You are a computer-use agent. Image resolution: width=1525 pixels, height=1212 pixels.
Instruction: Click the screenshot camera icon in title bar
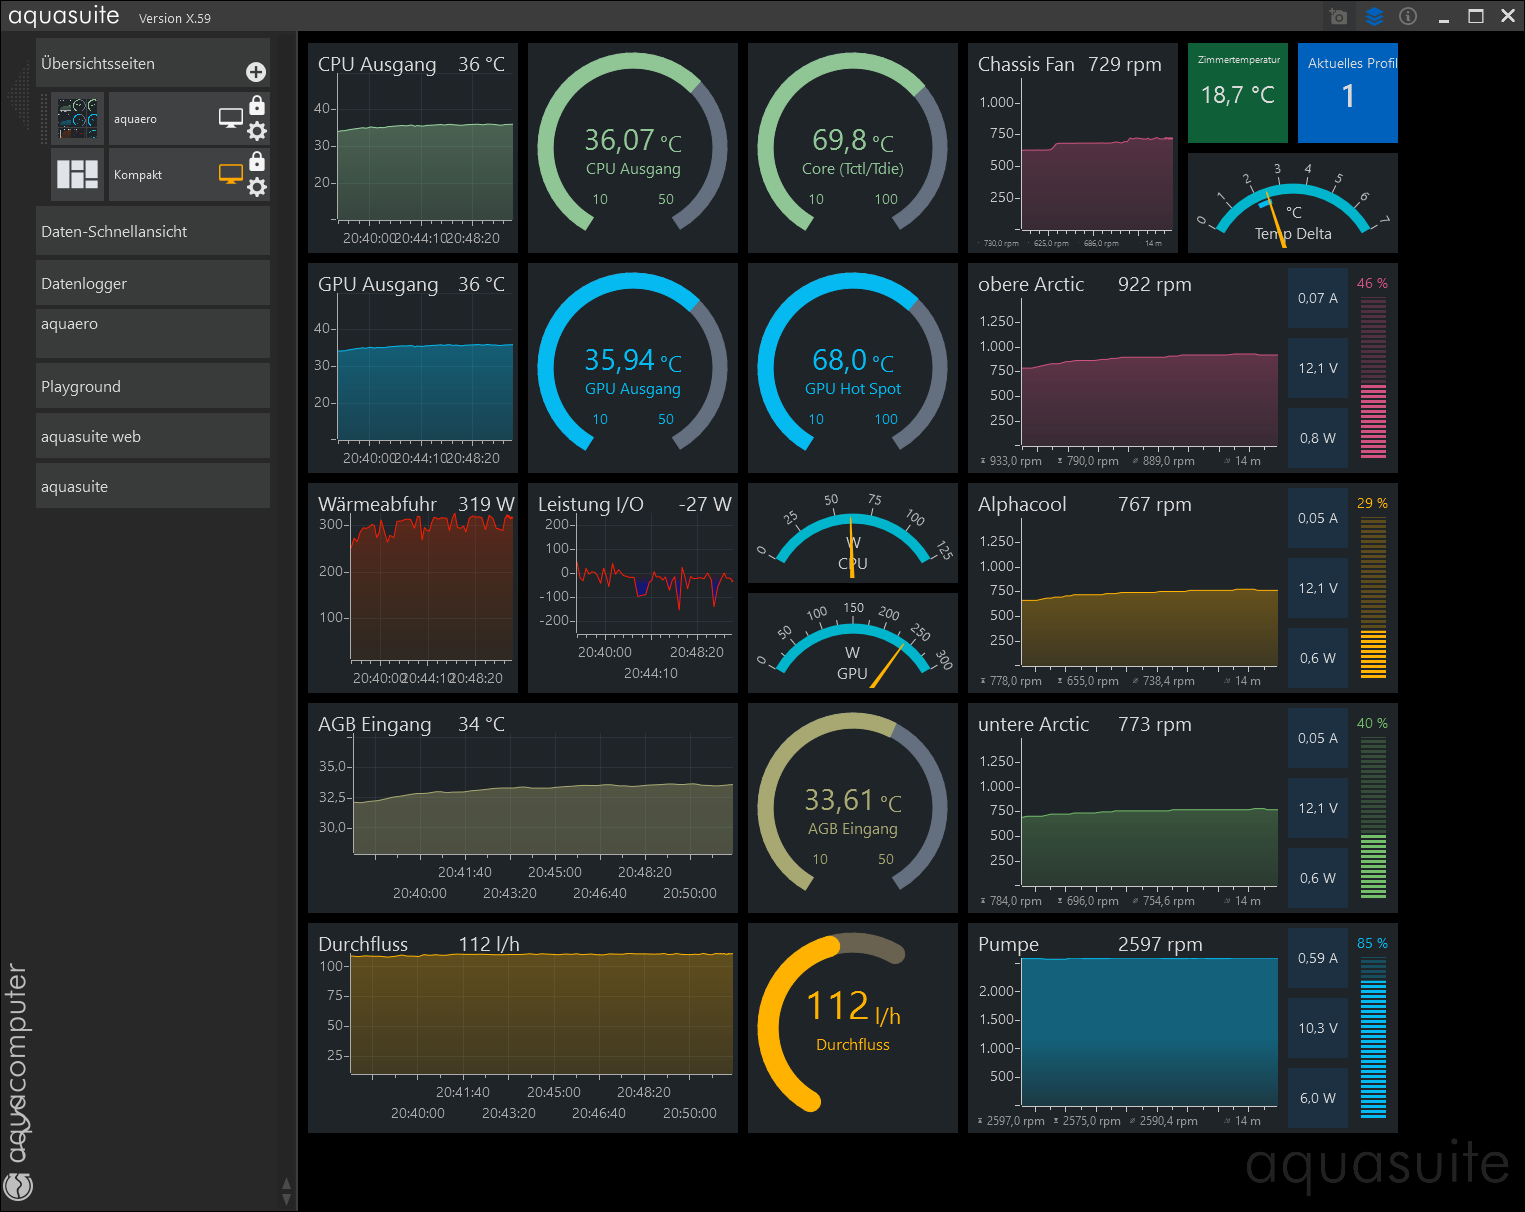[1338, 16]
